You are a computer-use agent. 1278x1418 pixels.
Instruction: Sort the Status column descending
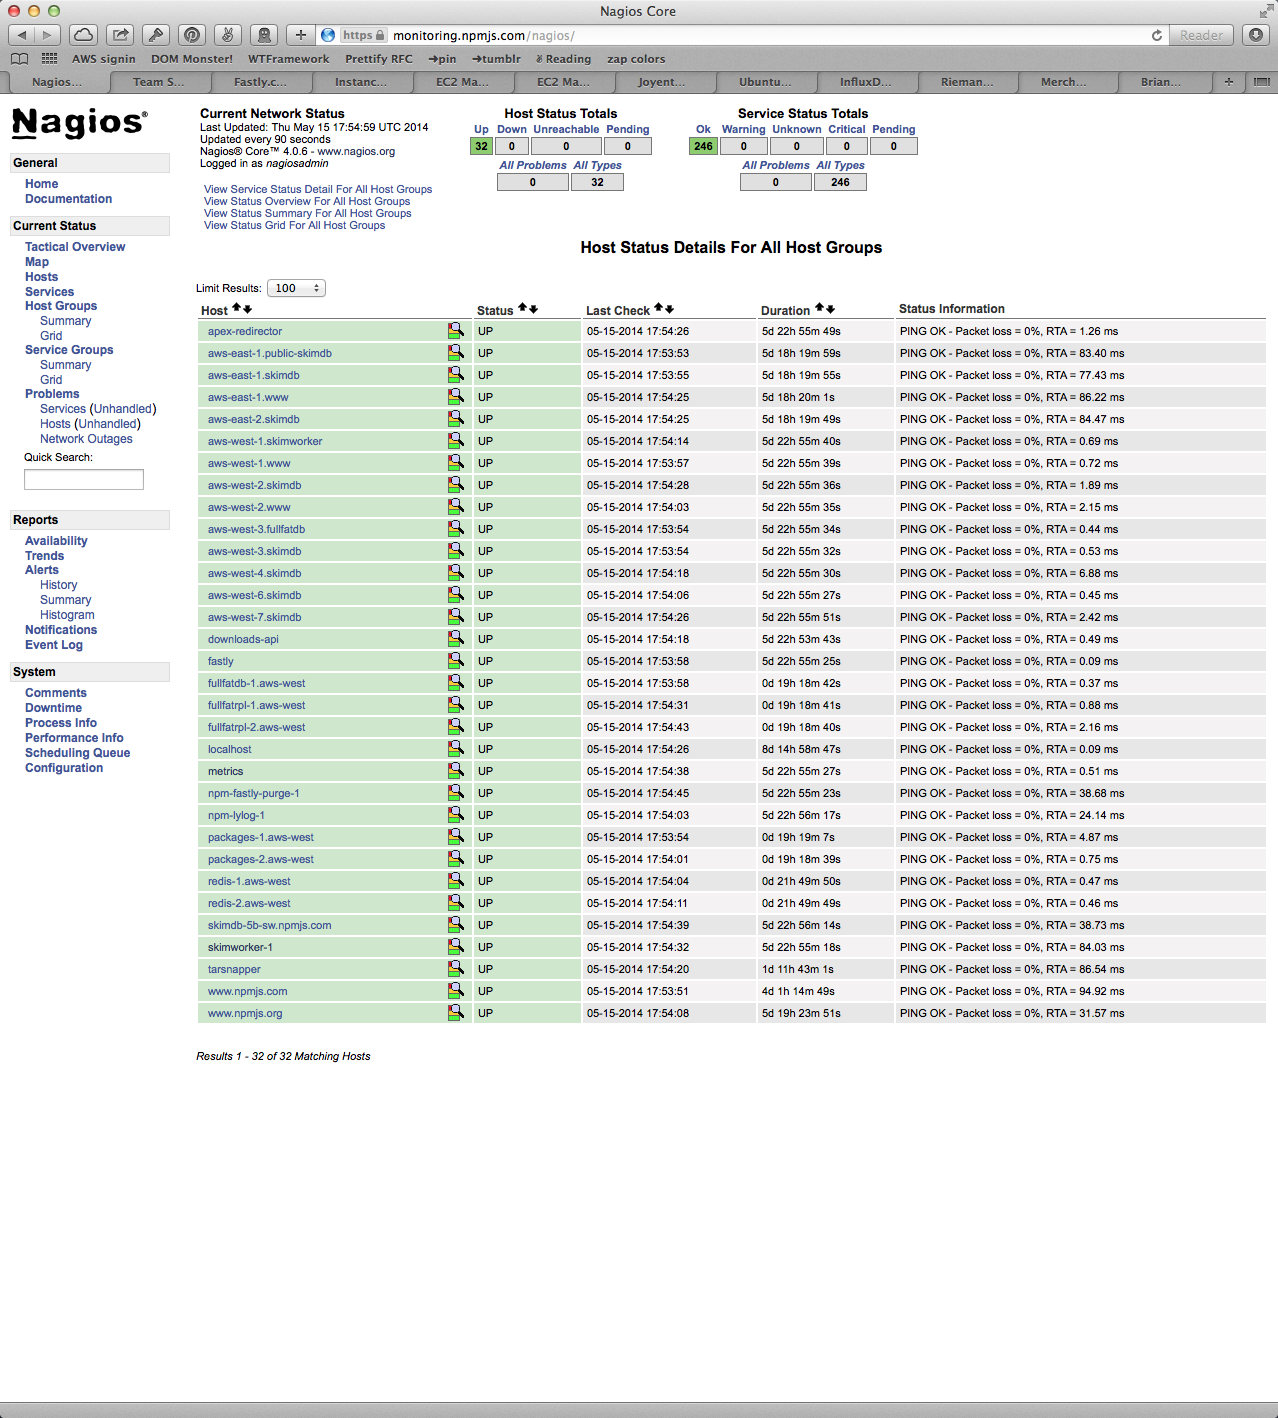click(531, 308)
